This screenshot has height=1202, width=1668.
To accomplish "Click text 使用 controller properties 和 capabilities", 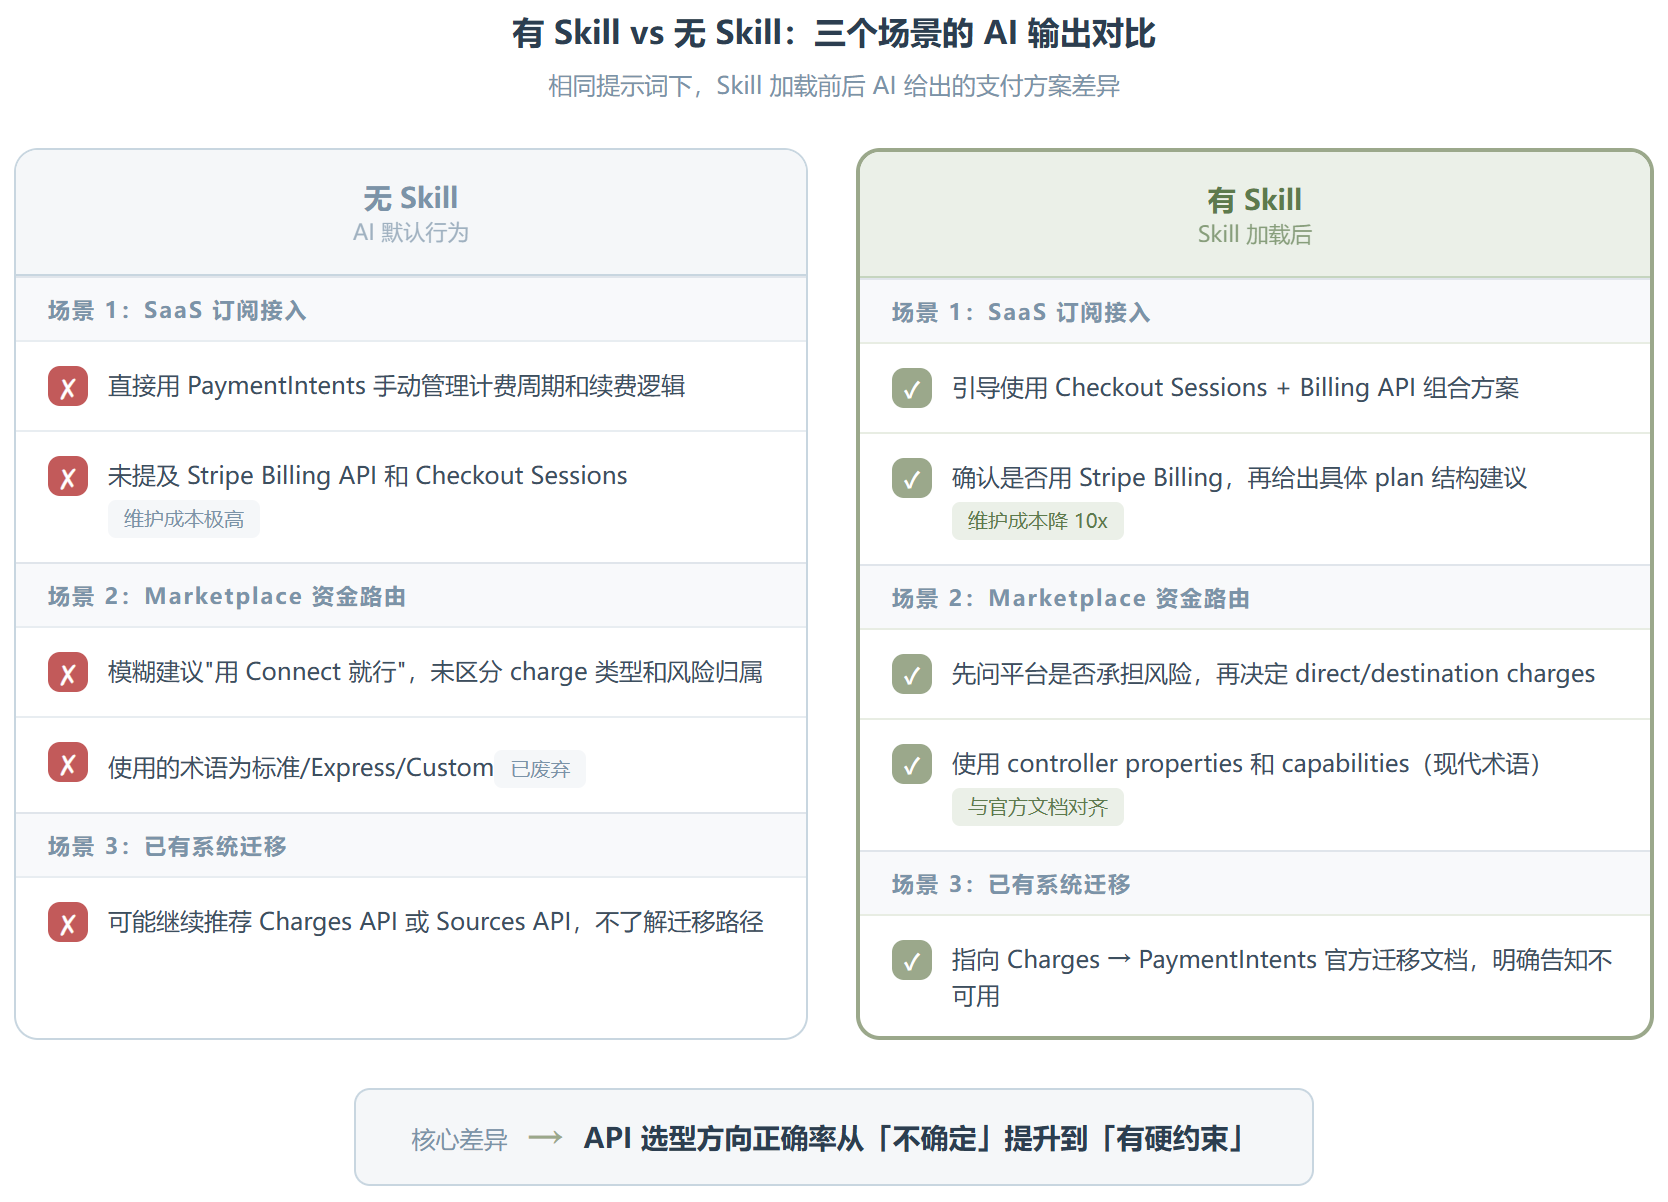I will 1181,764.
